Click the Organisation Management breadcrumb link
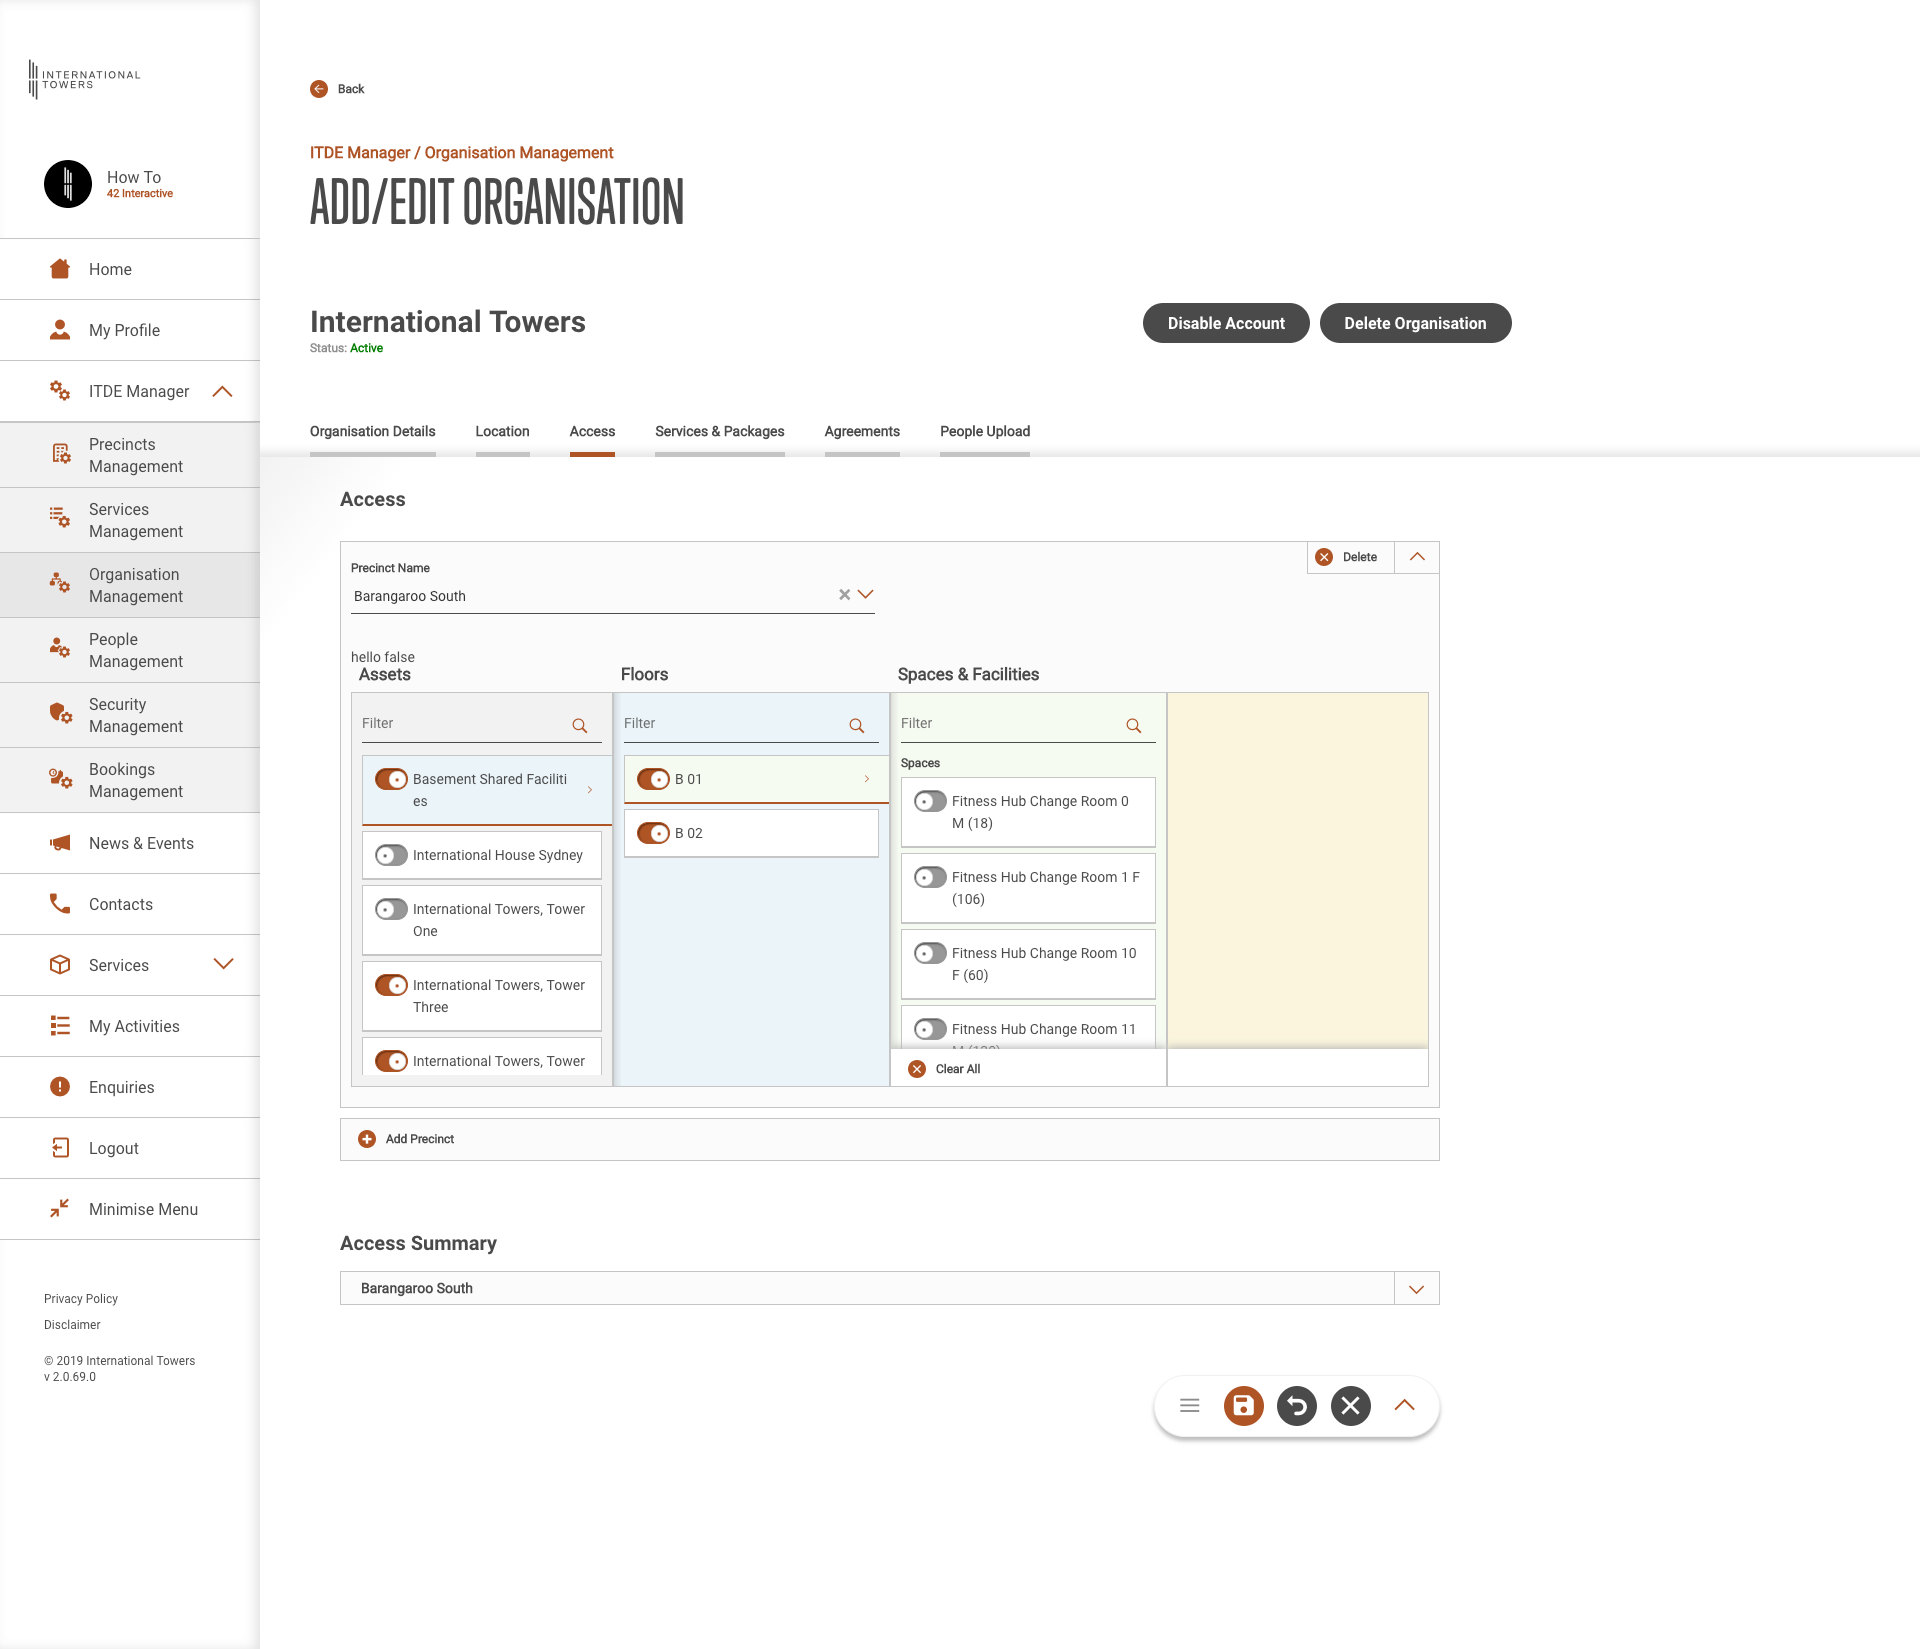Viewport: 1920px width, 1649px height. click(519, 153)
